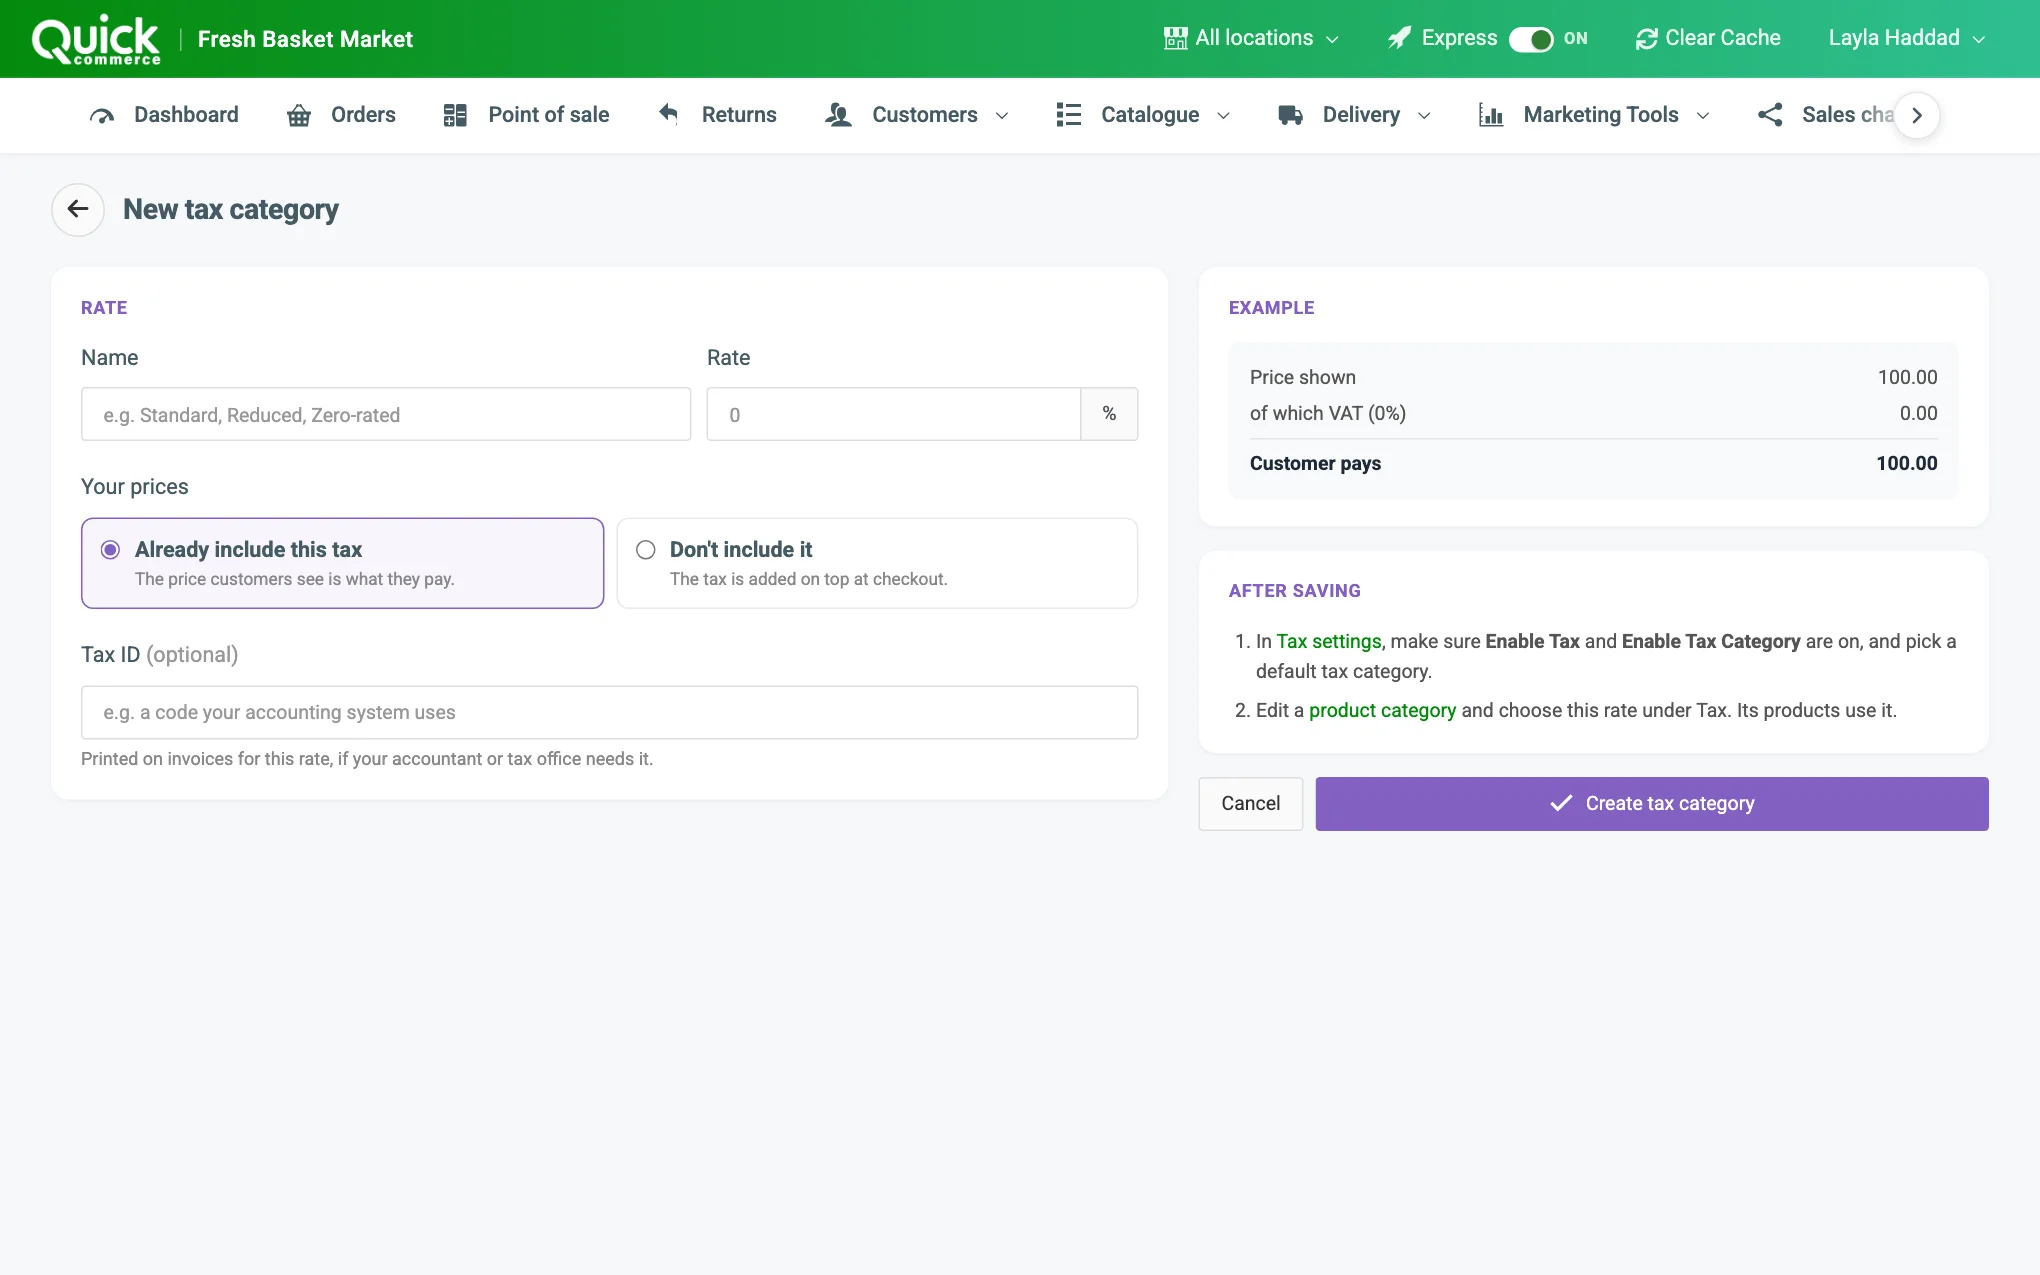Click the Cancel button
This screenshot has height=1275, width=2040.
(1250, 804)
